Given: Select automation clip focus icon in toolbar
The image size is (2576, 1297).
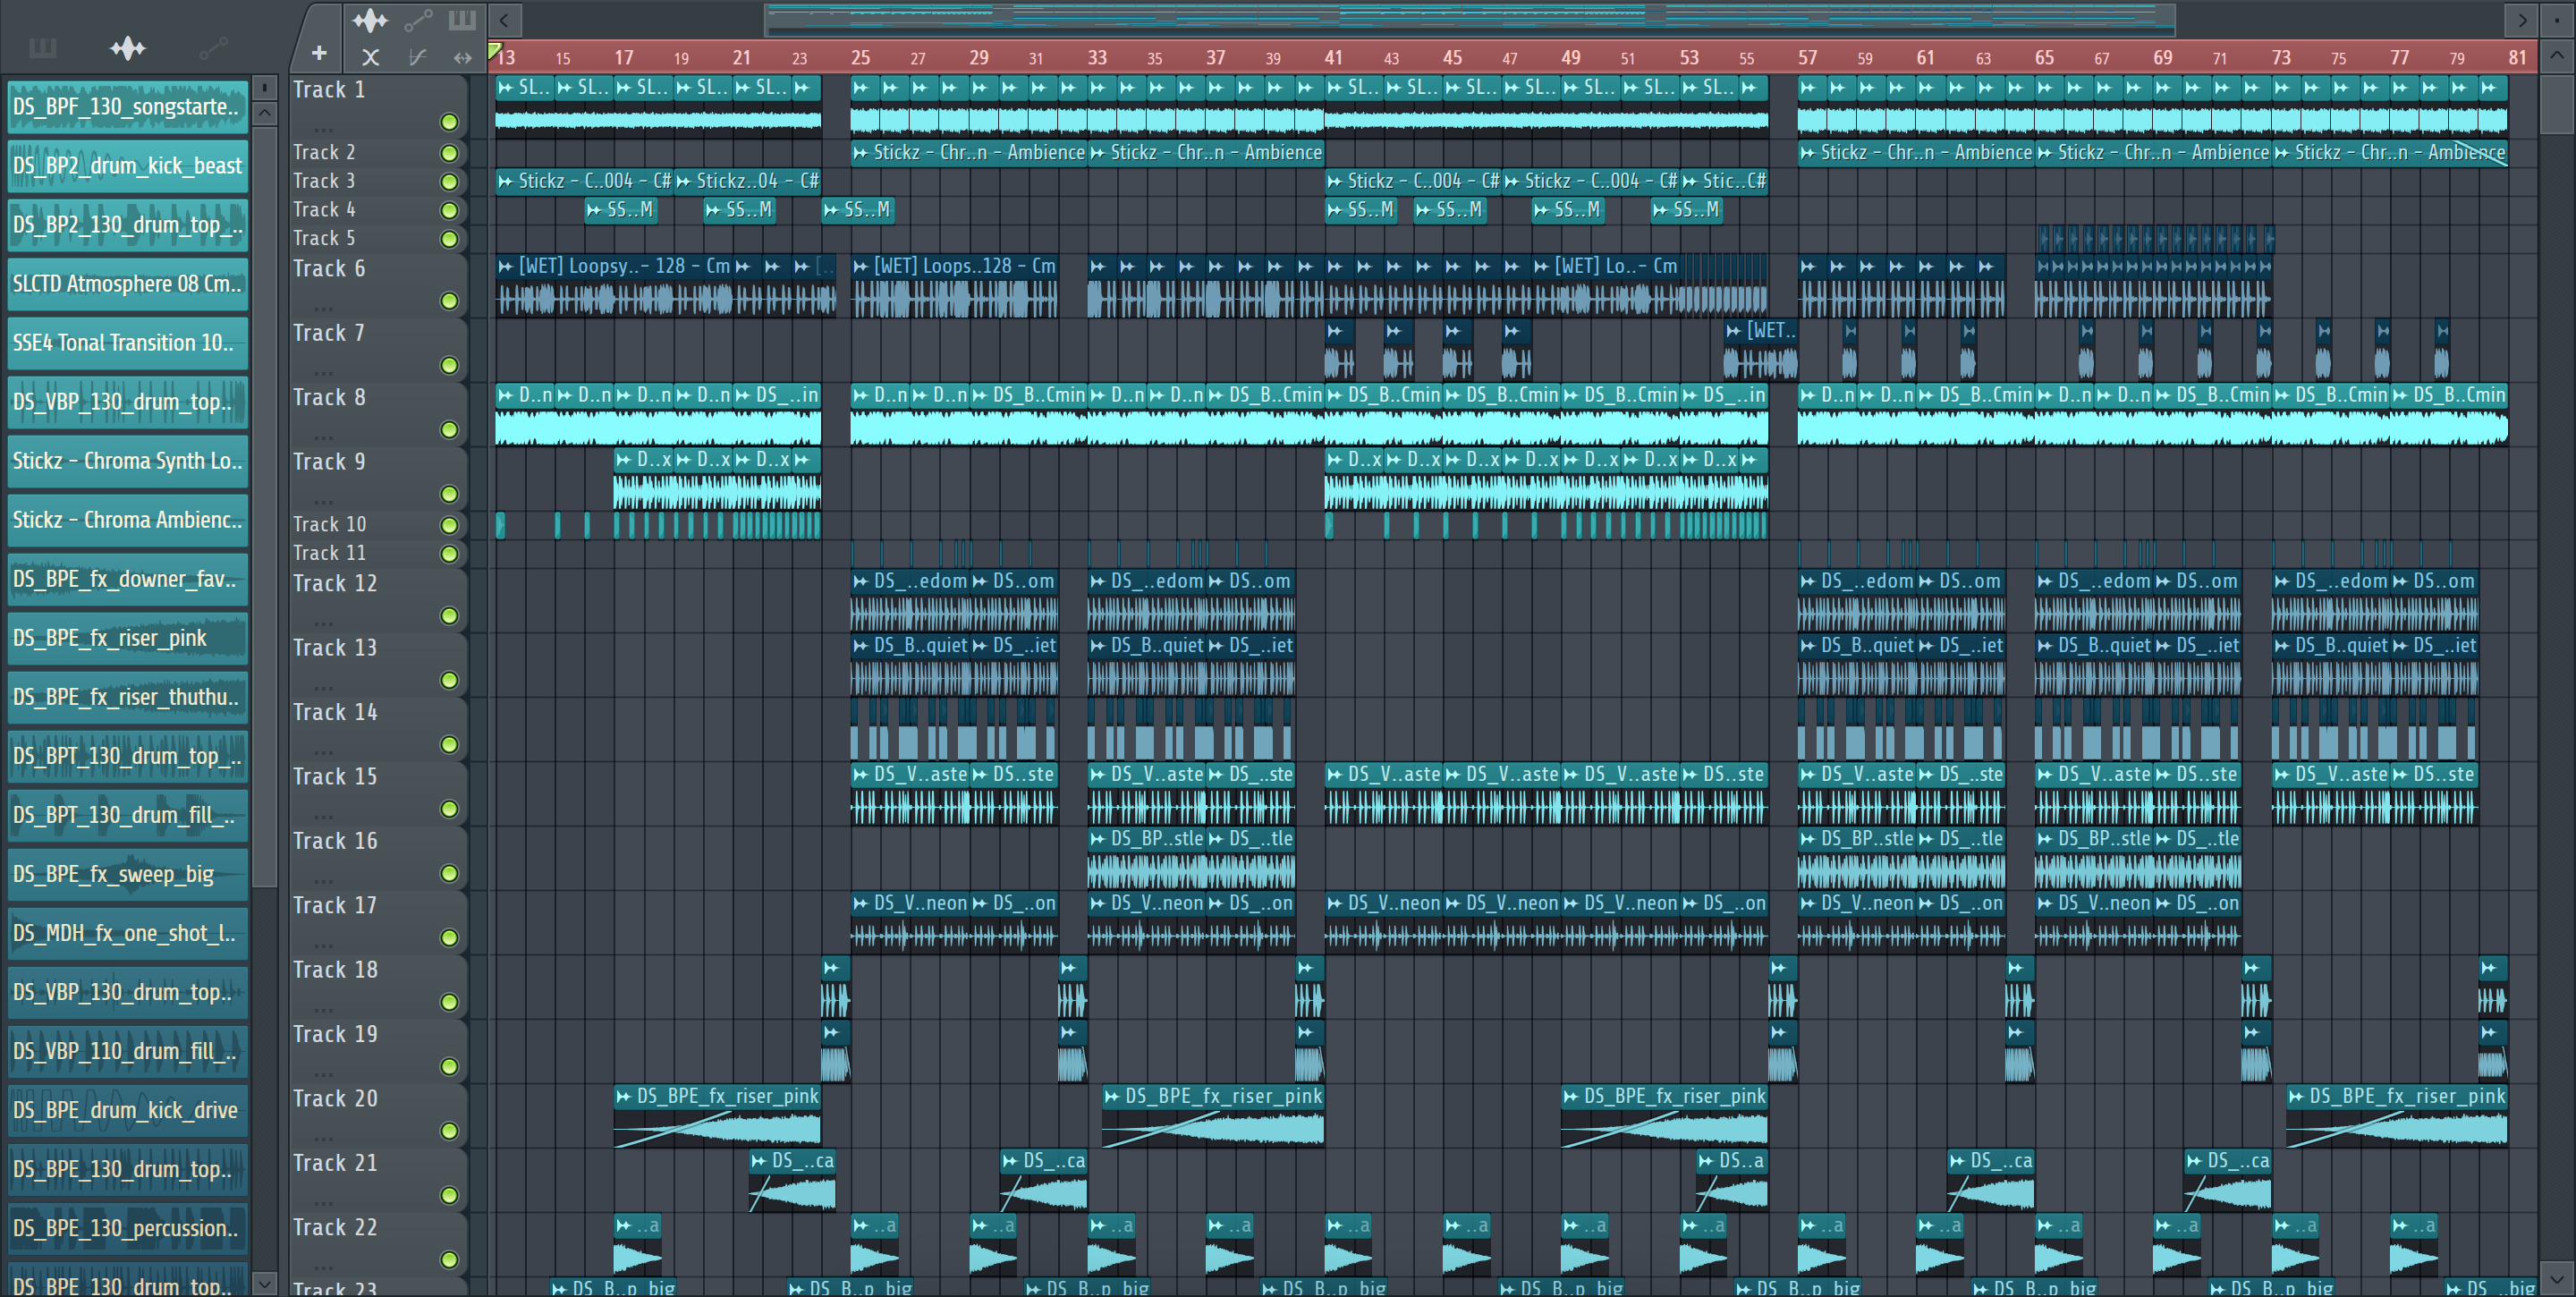Looking at the screenshot, I should click(x=418, y=19).
